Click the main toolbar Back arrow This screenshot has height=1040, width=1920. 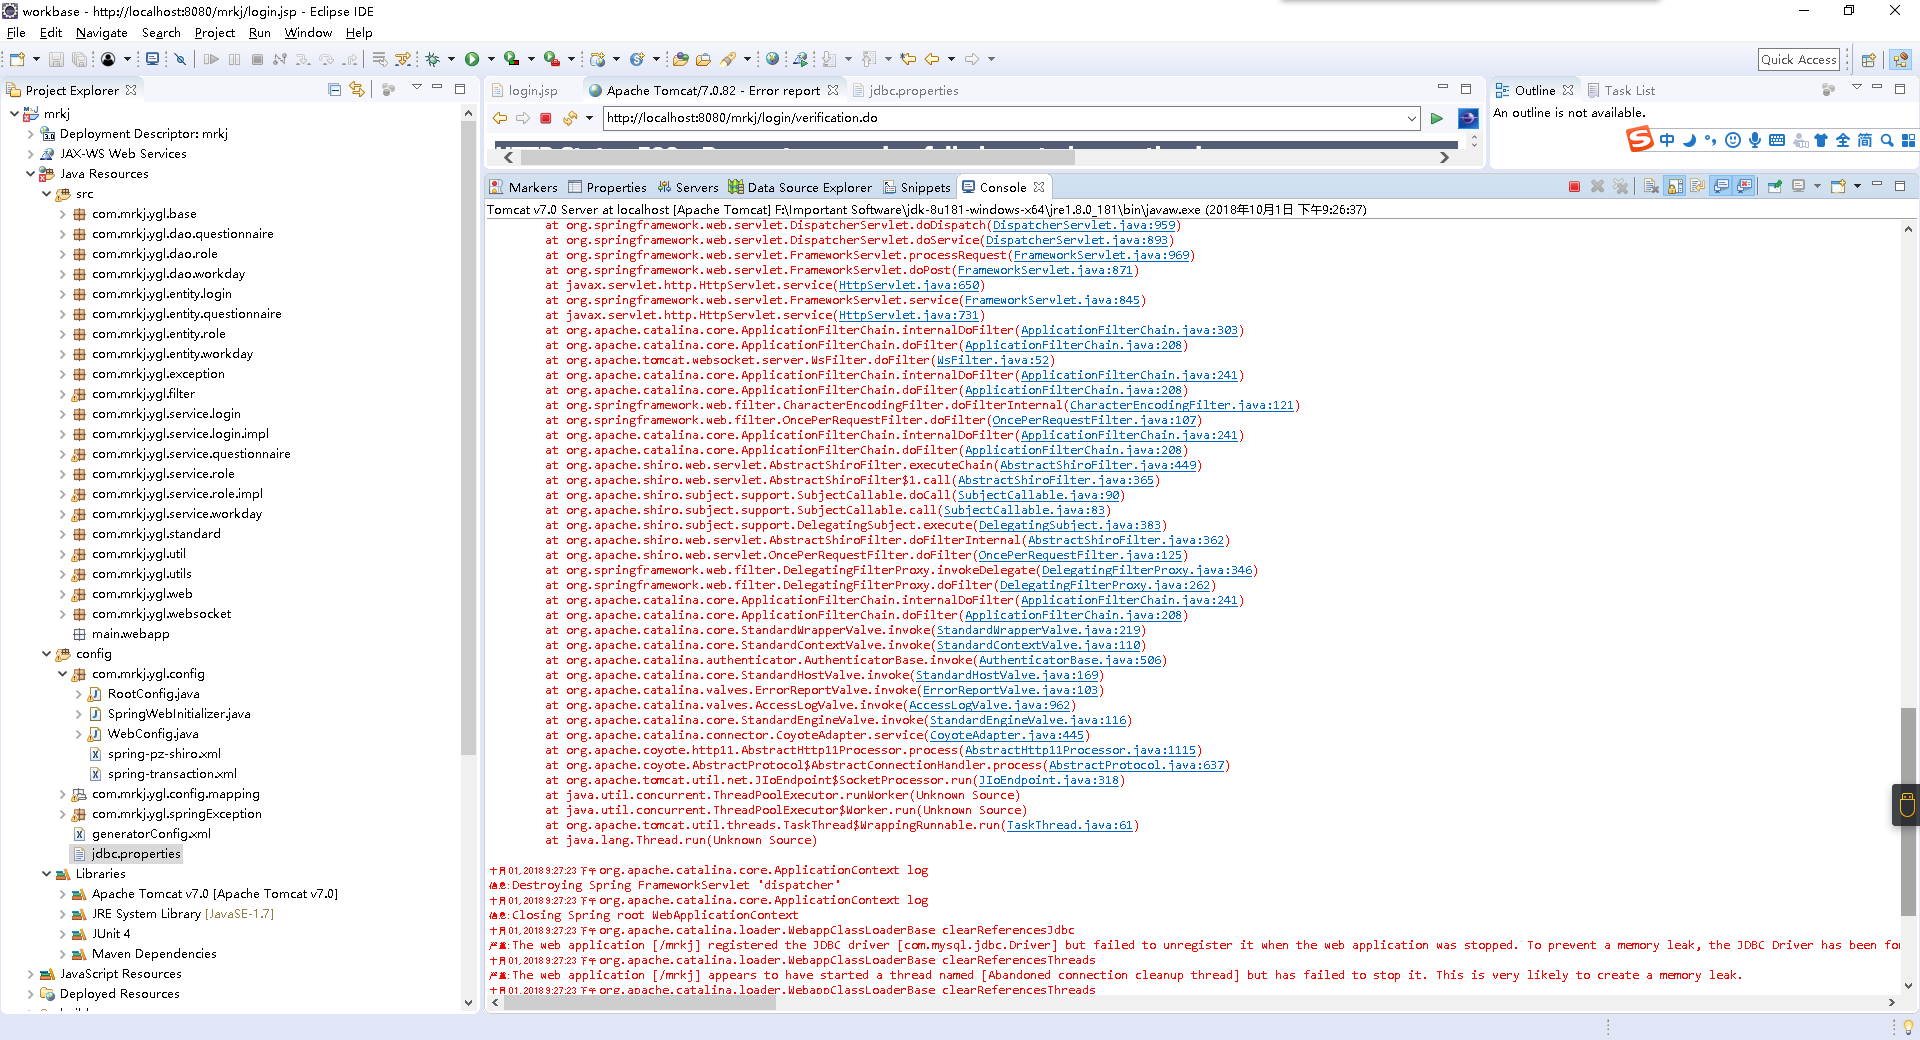point(932,59)
